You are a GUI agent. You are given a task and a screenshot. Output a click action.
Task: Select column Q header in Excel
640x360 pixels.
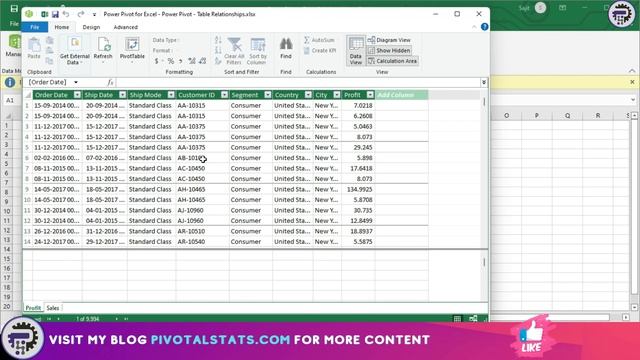pyautogui.click(x=567, y=116)
